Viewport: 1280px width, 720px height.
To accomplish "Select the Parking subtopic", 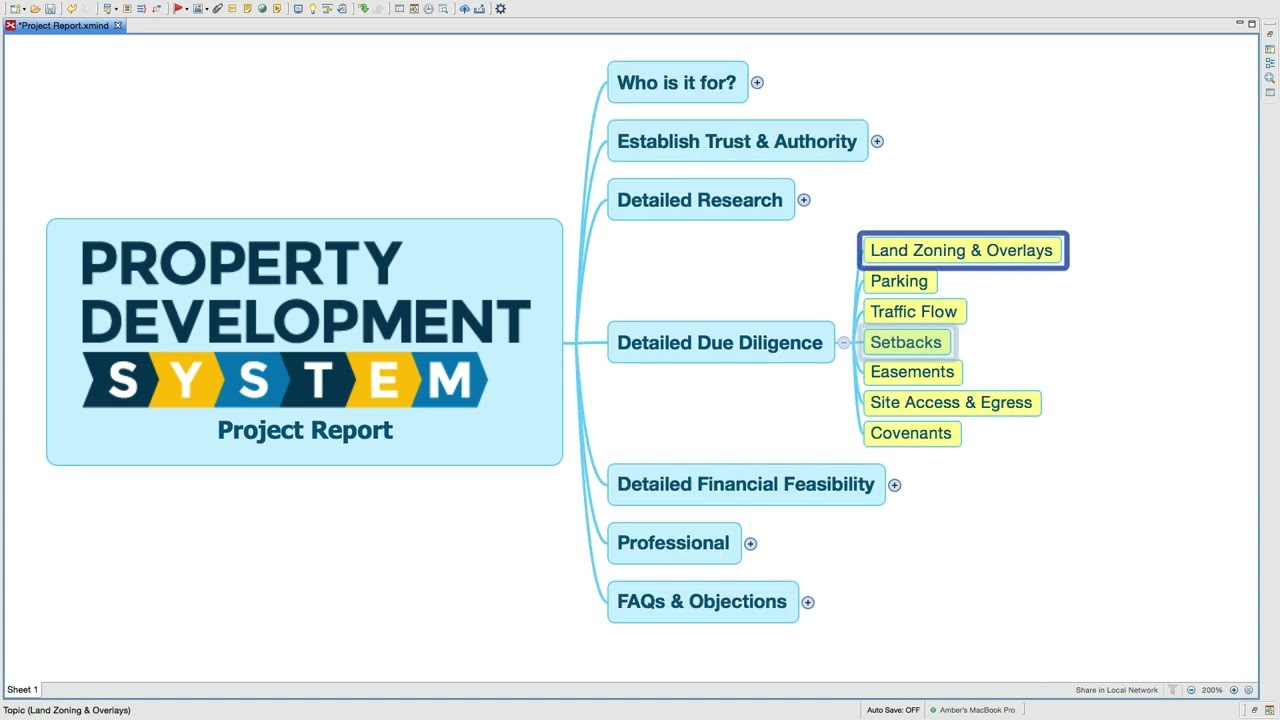I will pyautogui.click(x=899, y=281).
